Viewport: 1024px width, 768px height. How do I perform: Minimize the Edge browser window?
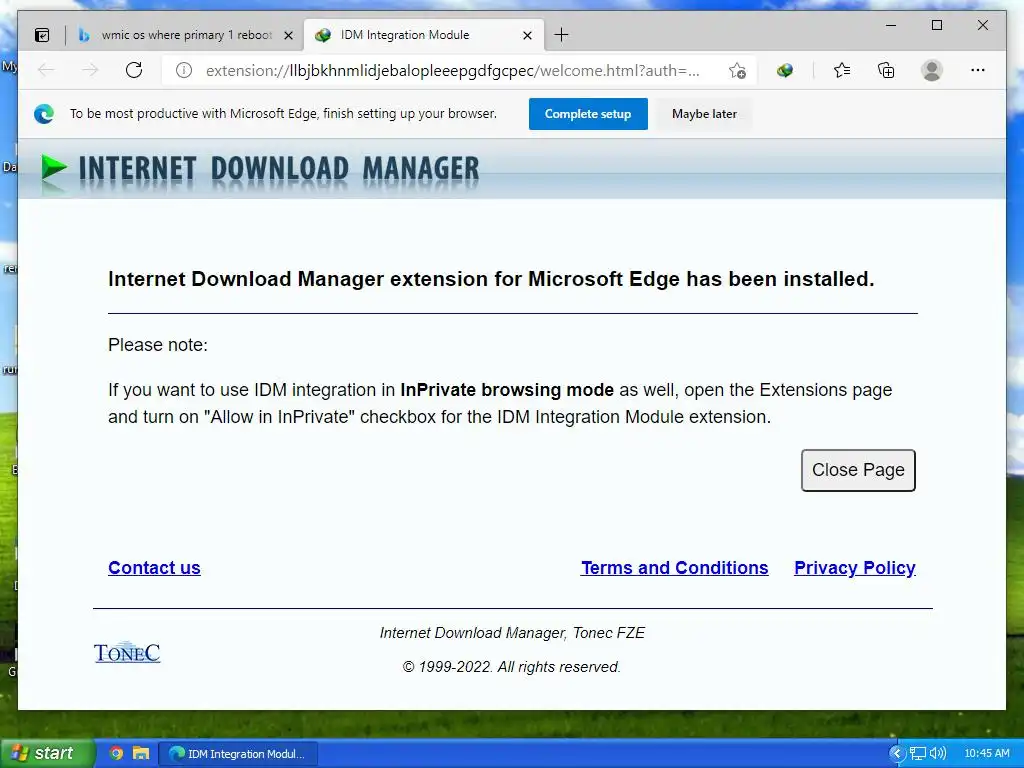tap(891, 25)
